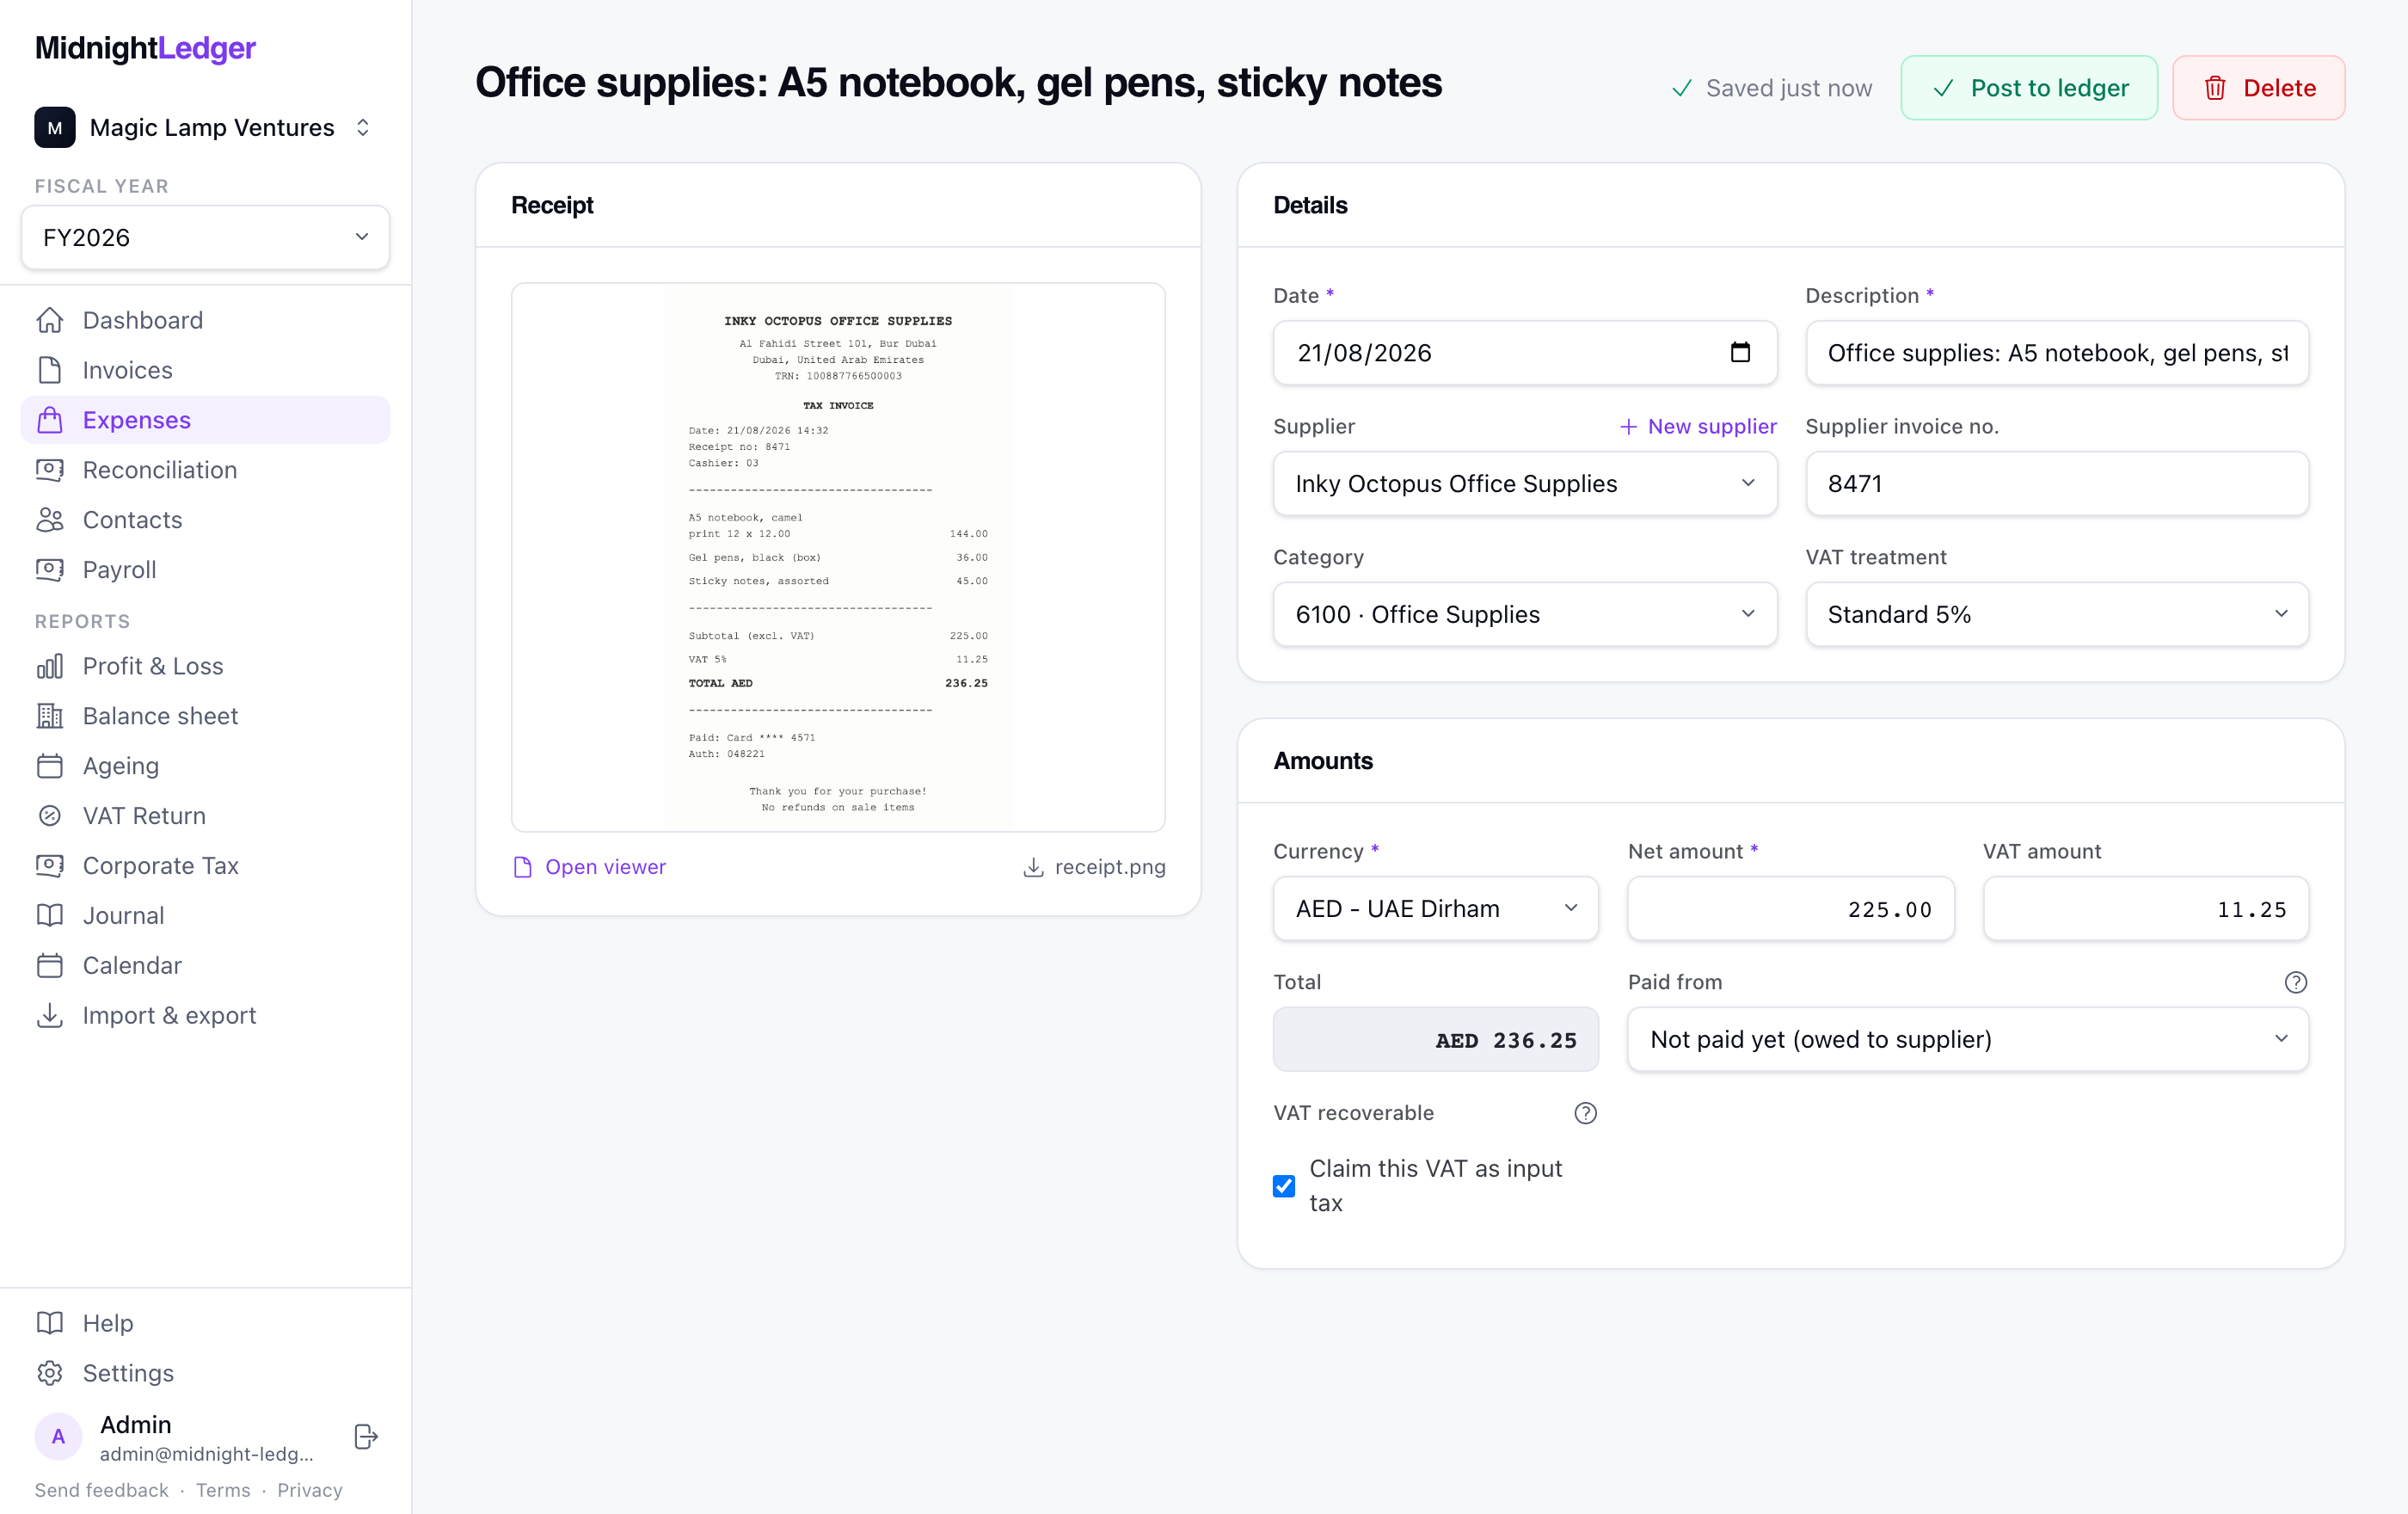This screenshot has width=2408, height=1514.
Task: Click Send feedback link
Action: [101, 1490]
